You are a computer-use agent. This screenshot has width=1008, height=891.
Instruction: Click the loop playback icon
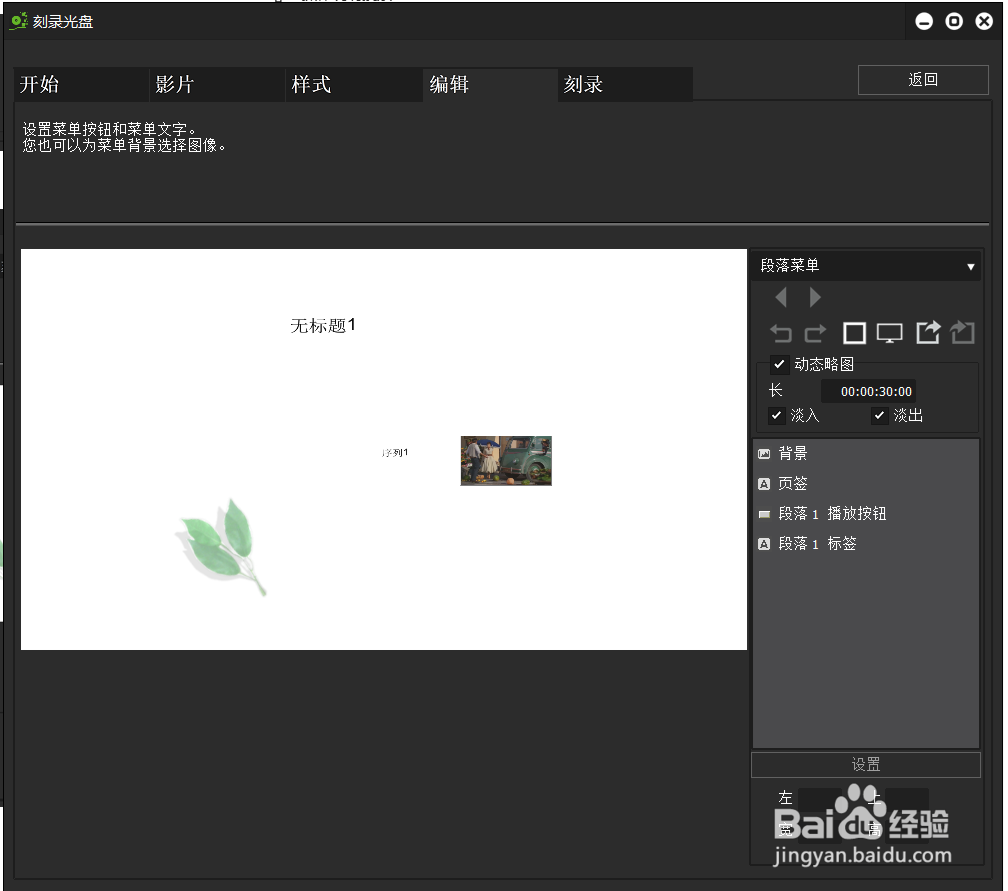pos(962,333)
